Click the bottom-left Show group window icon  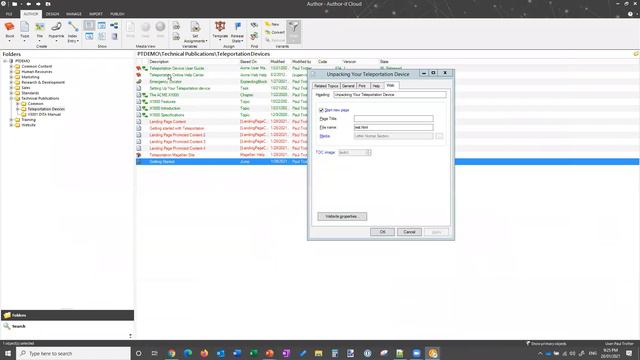point(89,36)
